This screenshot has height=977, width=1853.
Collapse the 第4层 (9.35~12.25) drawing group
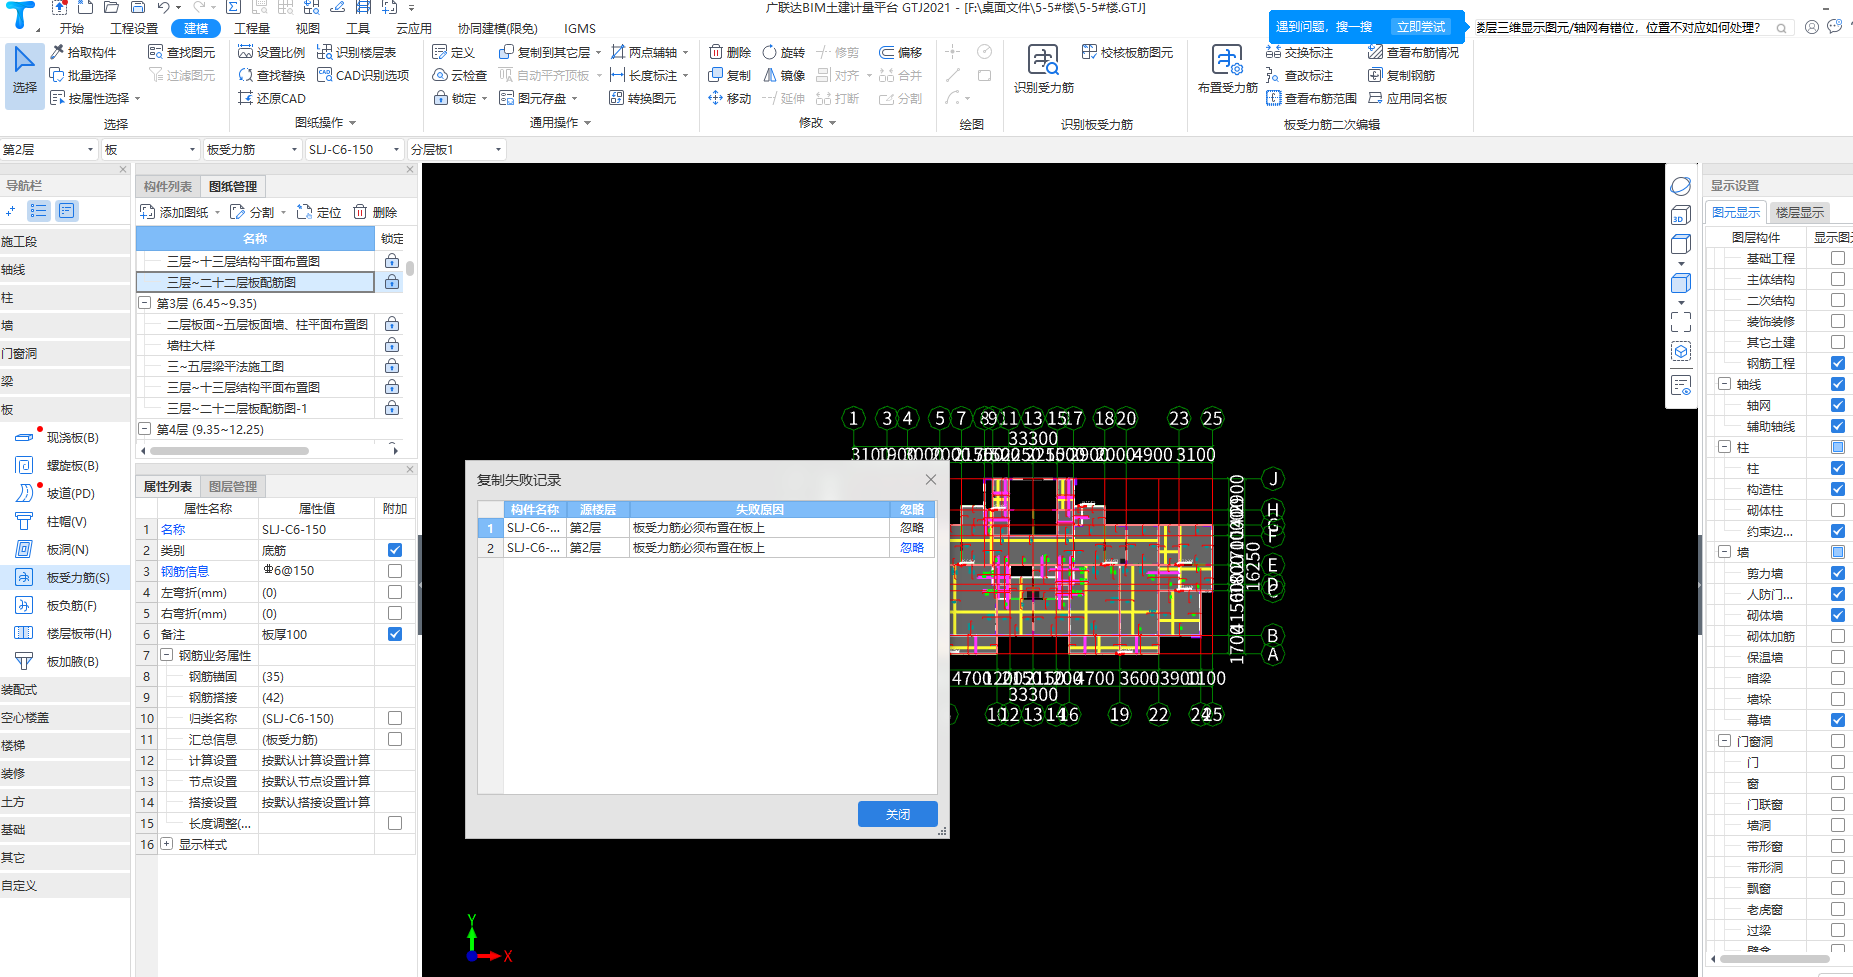tap(145, 429)
